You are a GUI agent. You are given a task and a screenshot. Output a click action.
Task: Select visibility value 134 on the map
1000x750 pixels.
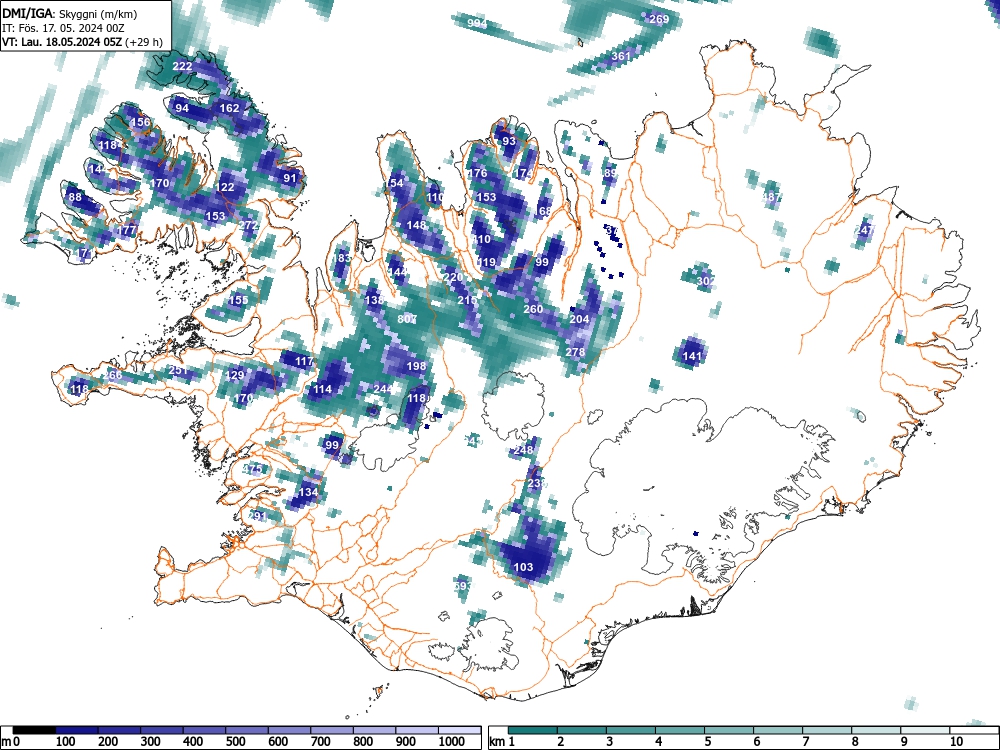[x=308, y=492]
